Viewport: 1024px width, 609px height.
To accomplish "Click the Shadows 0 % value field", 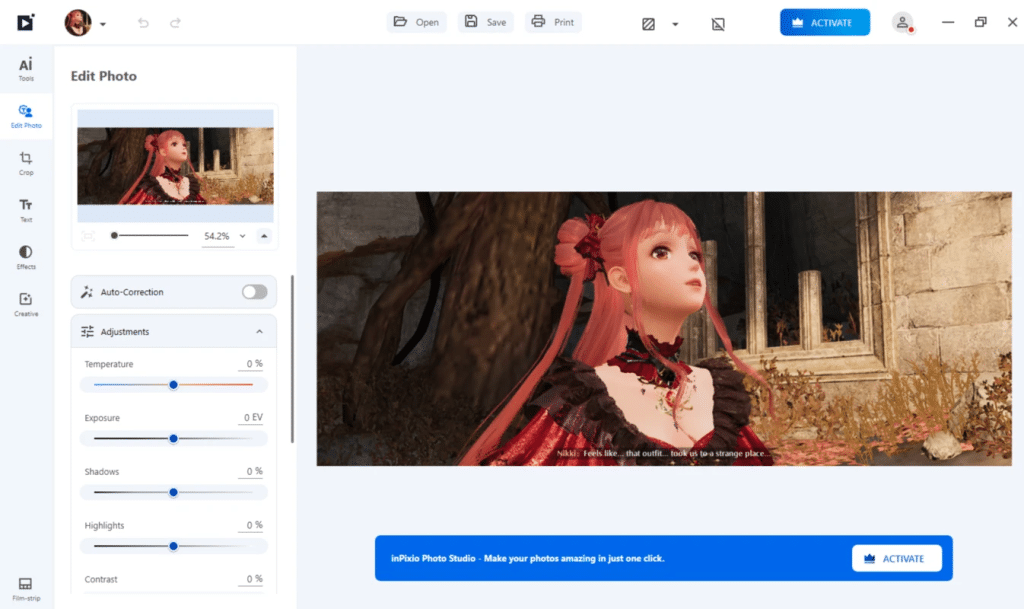I will click(x=251, y=471).
